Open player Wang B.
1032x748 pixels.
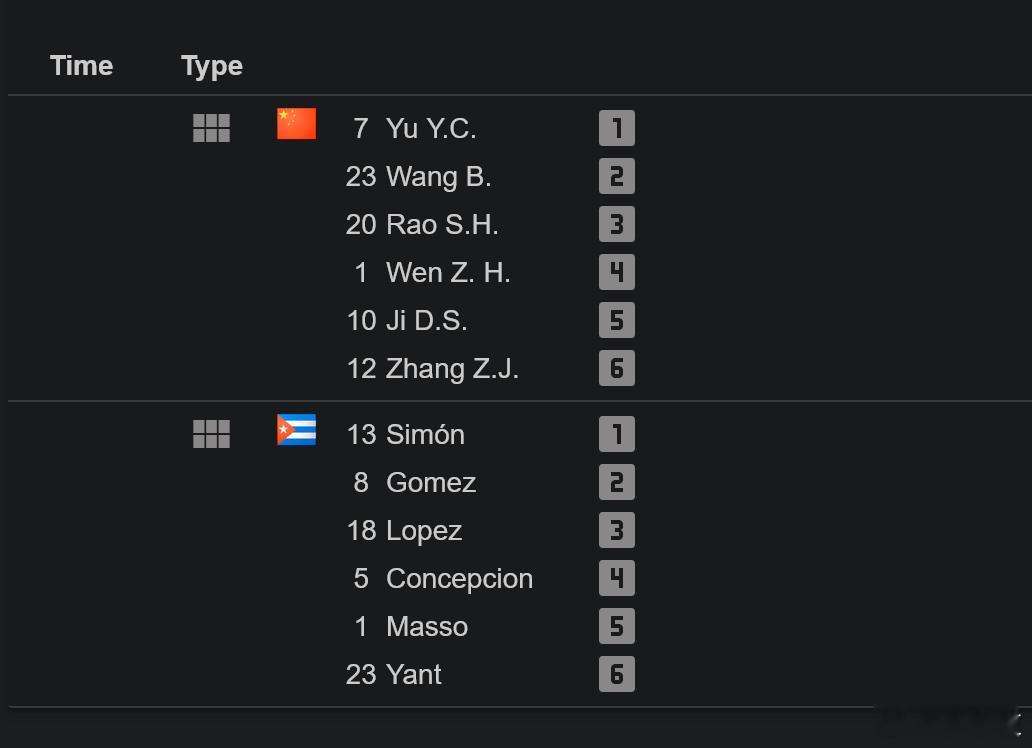pos(438,176)
